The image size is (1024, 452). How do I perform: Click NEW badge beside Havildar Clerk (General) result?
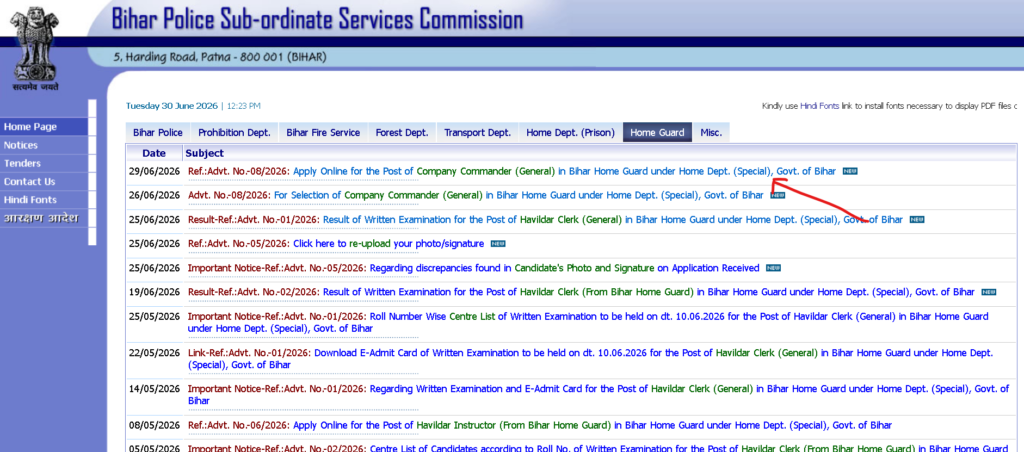[x=917, y=219]
